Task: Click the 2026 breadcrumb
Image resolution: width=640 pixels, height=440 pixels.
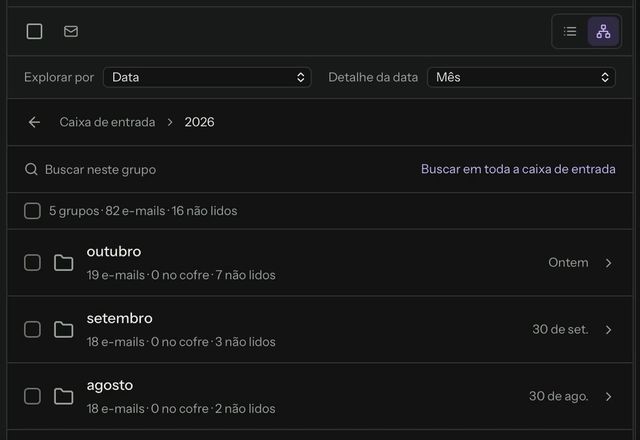Action: pos(199,122)
